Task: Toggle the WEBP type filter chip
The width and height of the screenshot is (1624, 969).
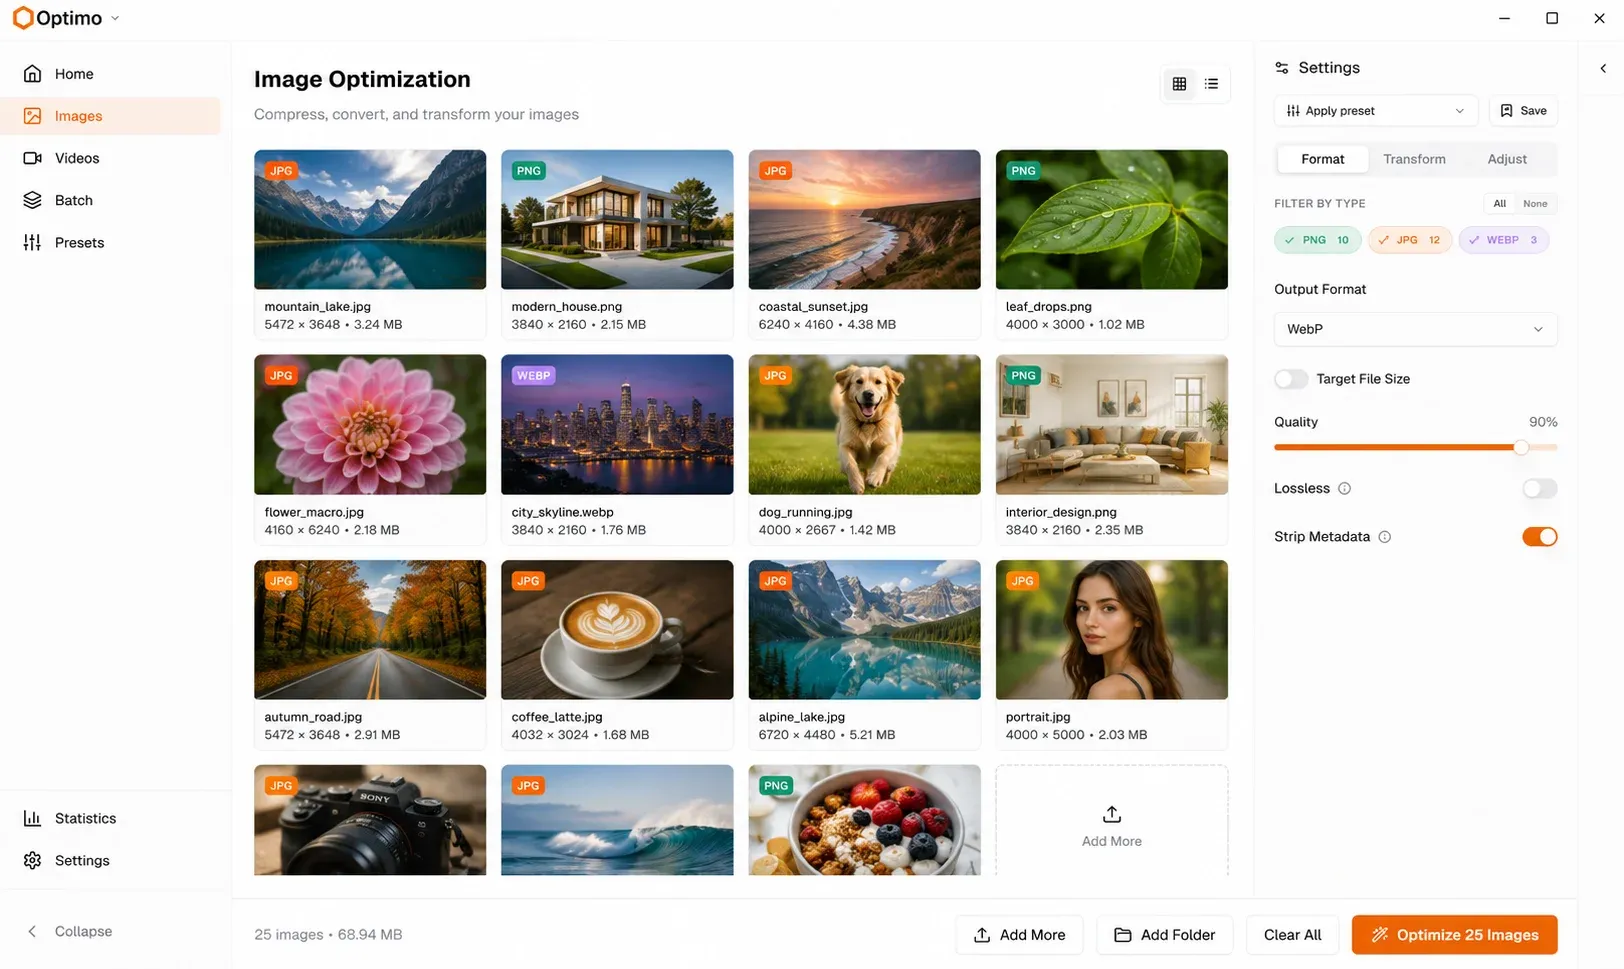Action: pos(1503,240)
